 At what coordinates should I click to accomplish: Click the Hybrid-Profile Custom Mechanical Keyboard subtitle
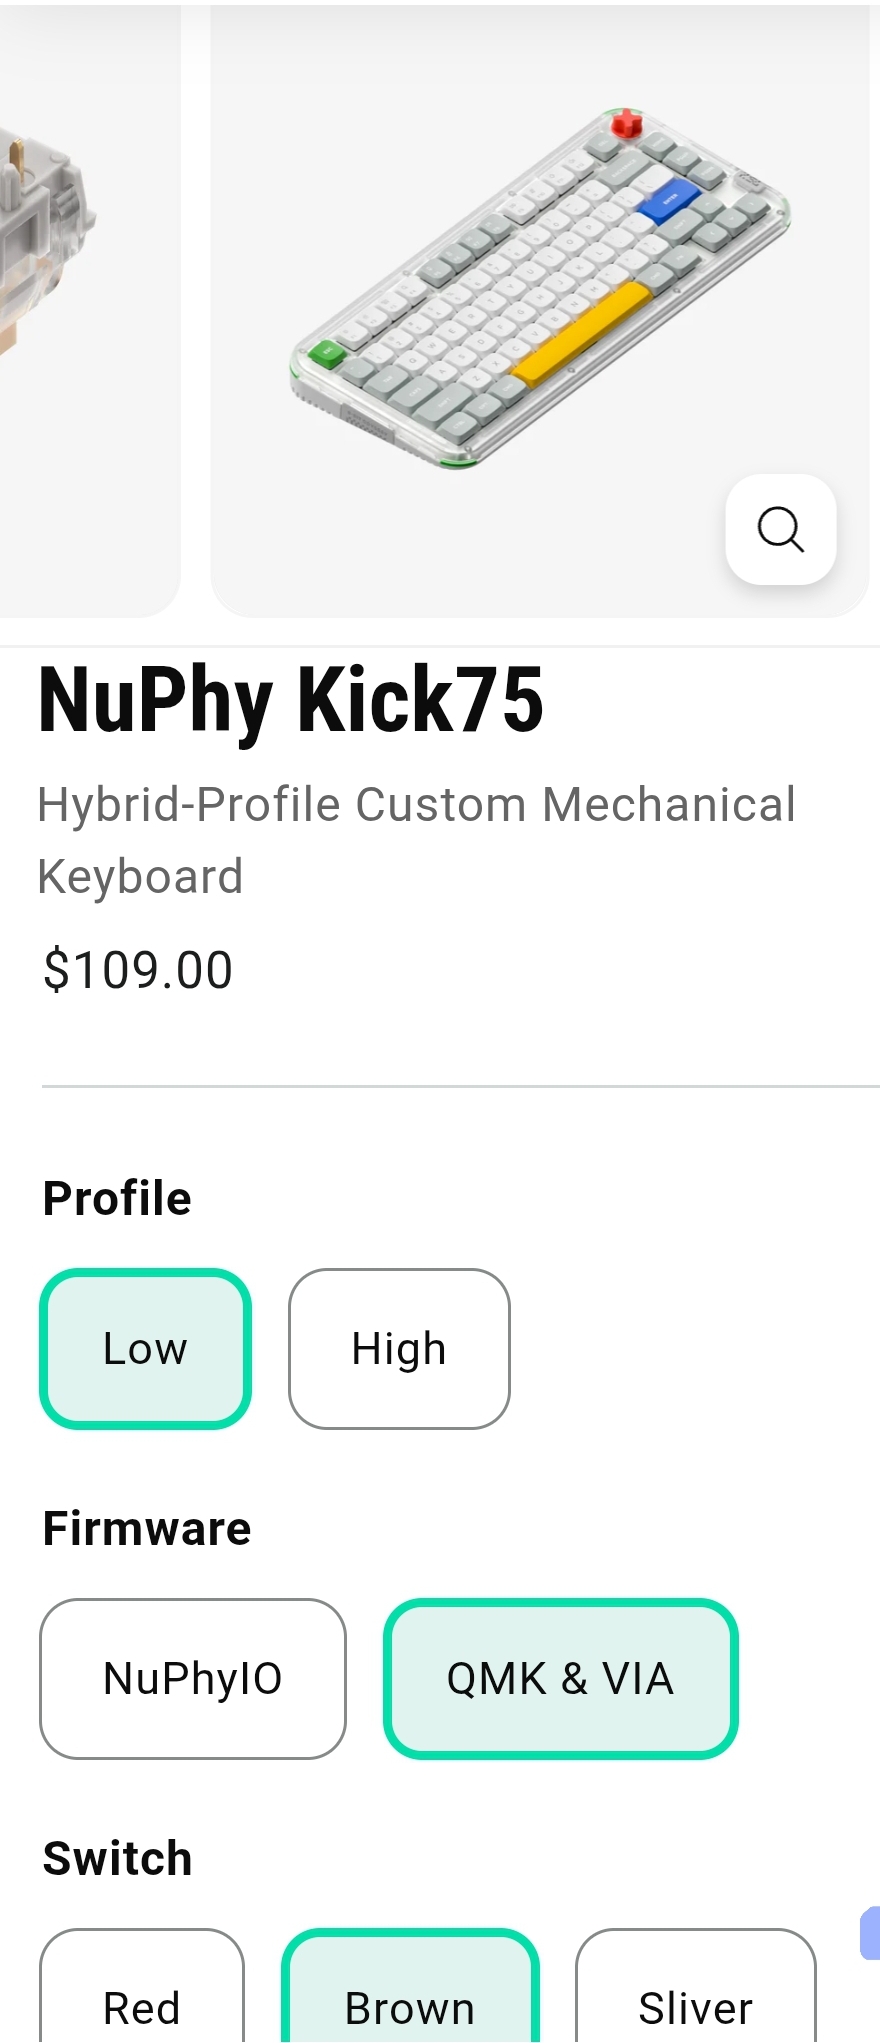click(416, 840)
